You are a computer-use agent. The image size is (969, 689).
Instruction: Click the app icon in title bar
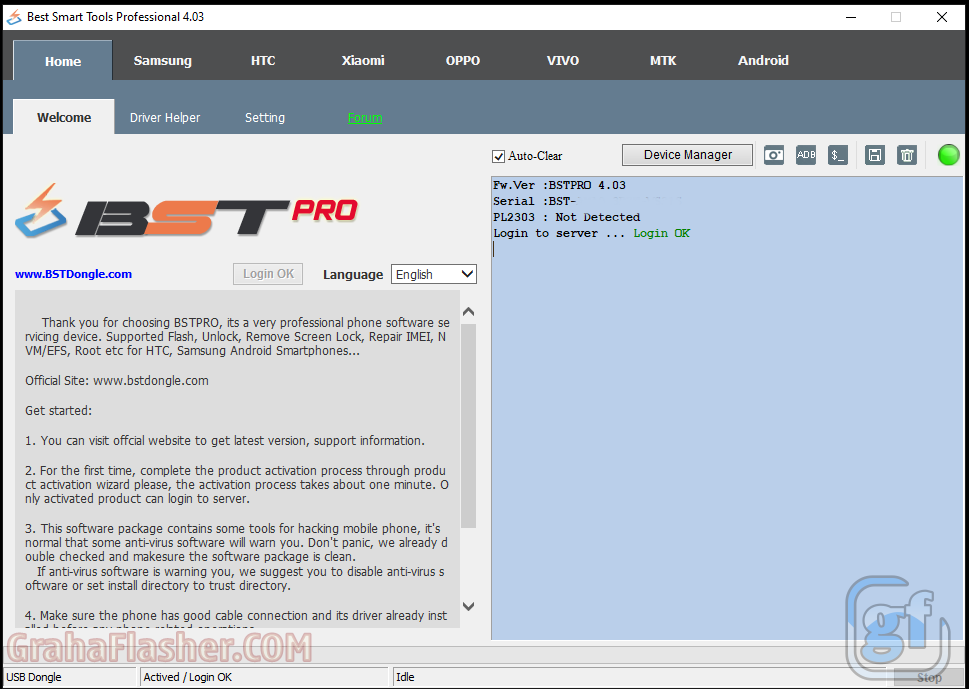click(x=14, y=17)
